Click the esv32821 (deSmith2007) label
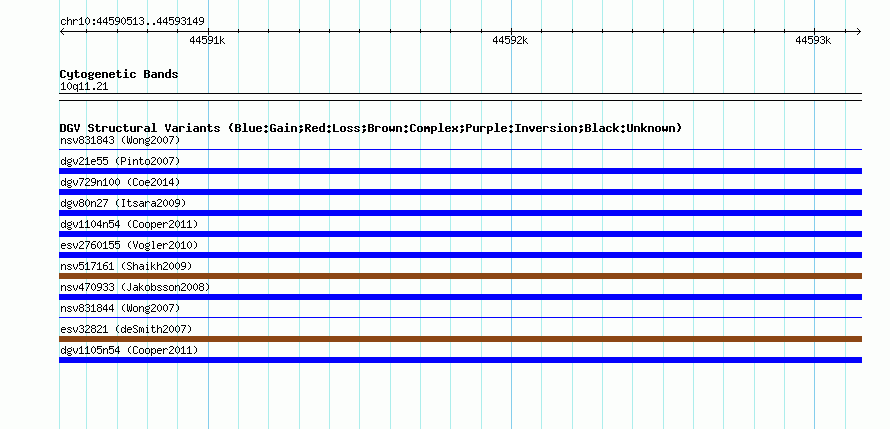The width and height of the screenshot is (890, 429). click(x=126, y=329)
